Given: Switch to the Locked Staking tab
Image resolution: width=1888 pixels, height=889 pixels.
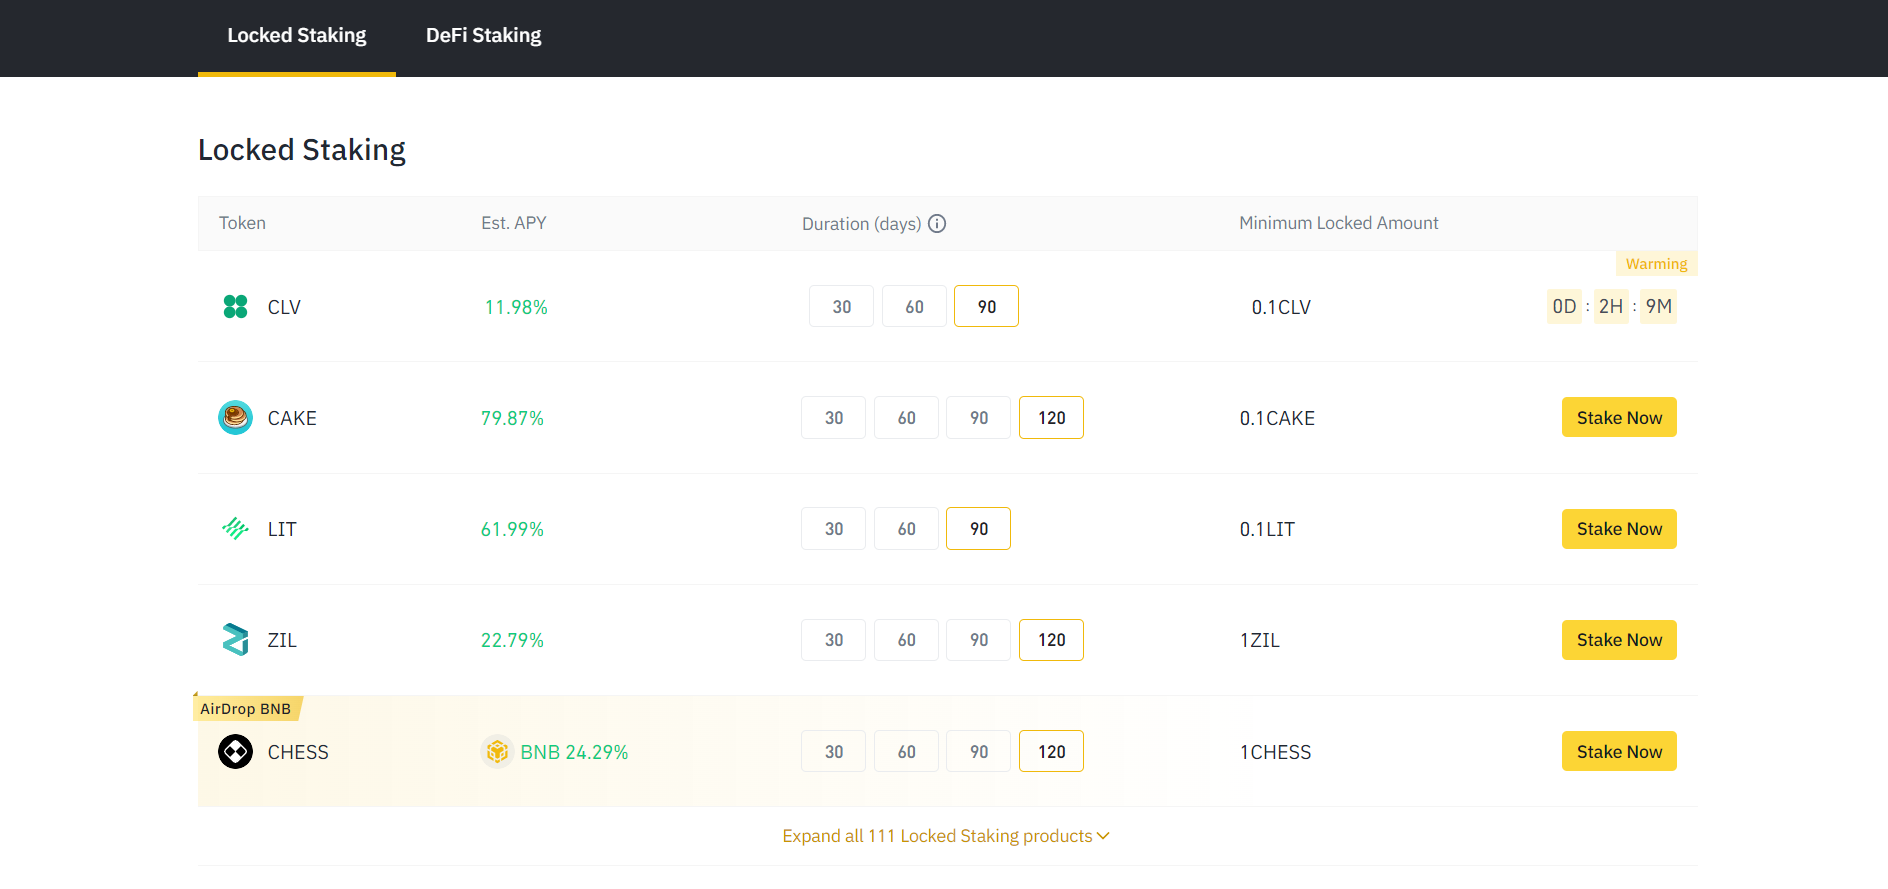Looking at the screenshot, I should click(x=297, y=36).
